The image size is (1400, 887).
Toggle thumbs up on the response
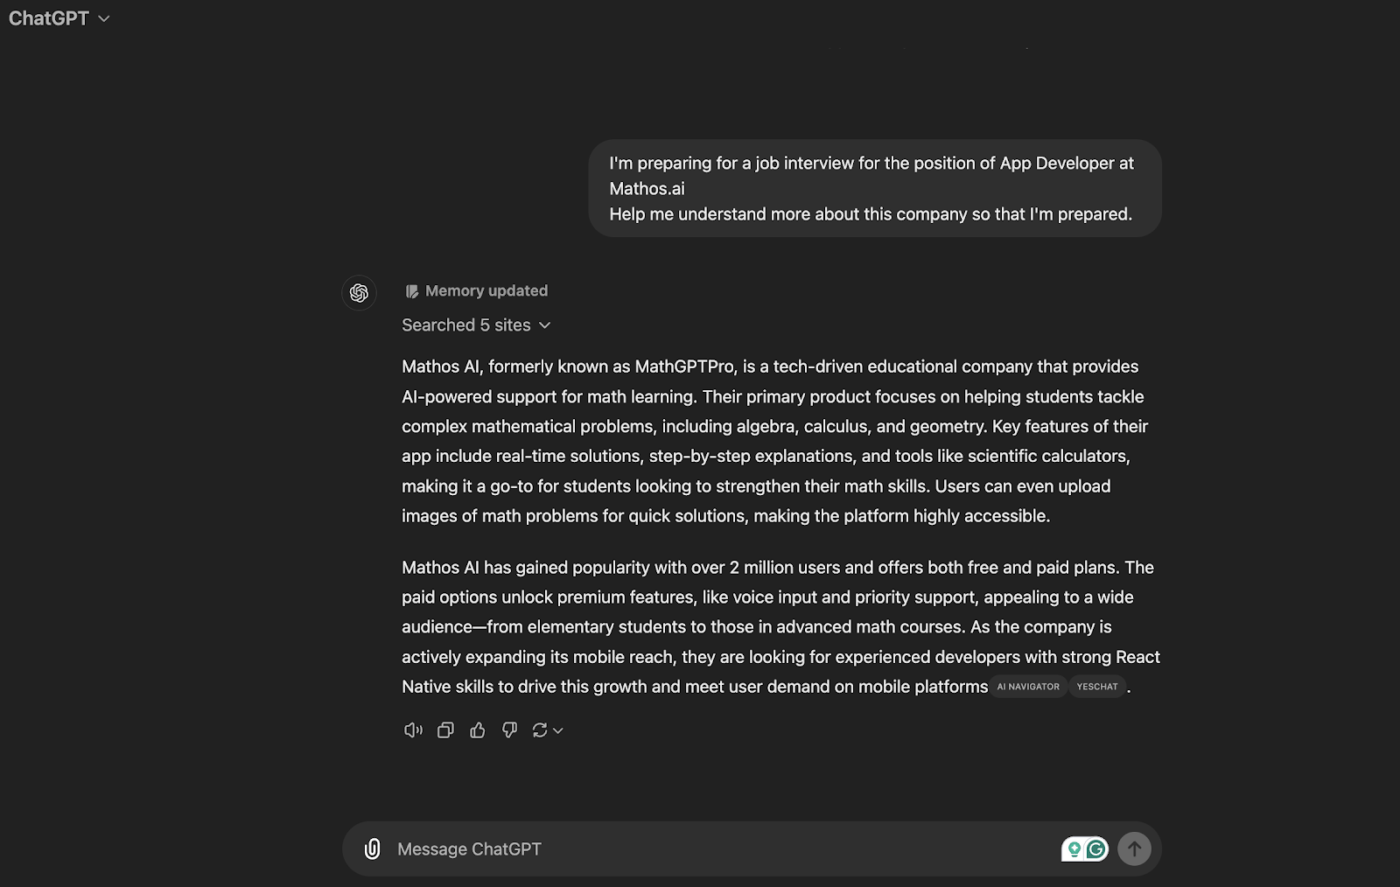[x=477, y=730]
